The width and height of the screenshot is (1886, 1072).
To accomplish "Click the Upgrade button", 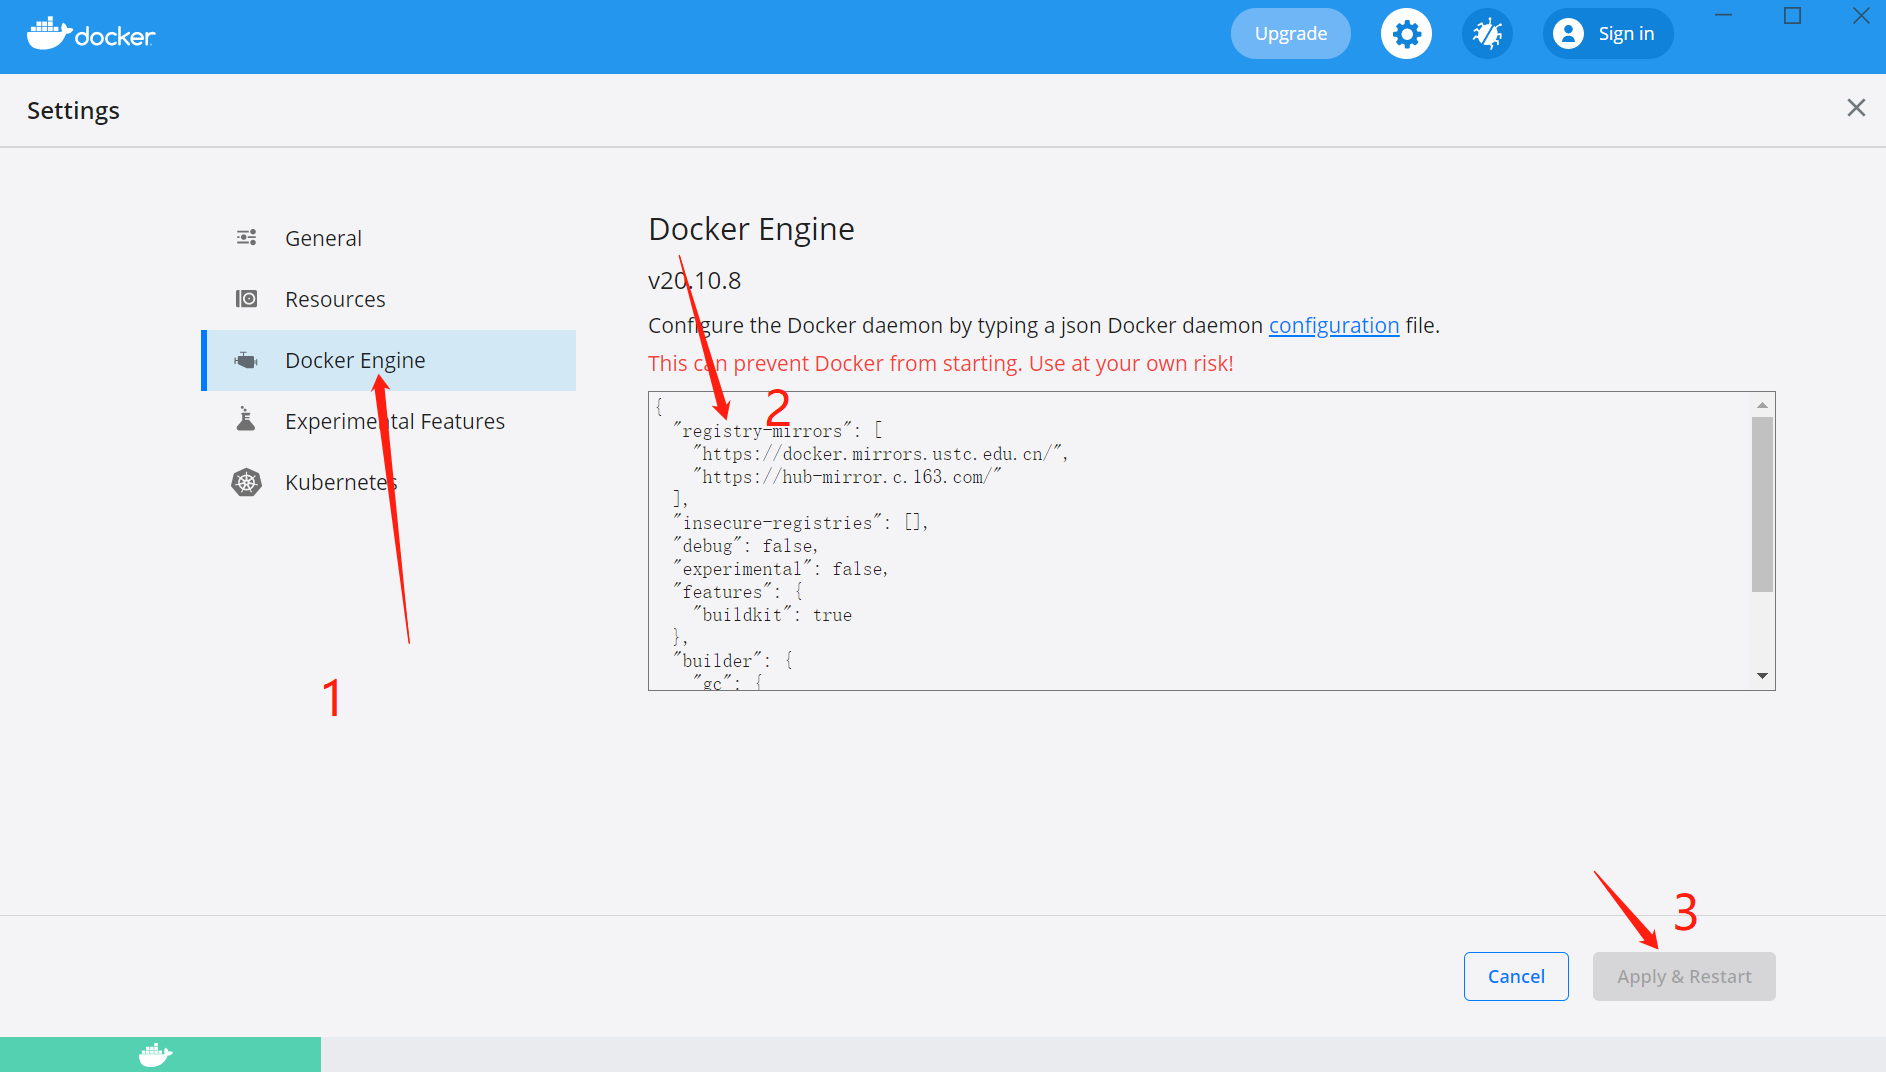I will (1290, 34).
